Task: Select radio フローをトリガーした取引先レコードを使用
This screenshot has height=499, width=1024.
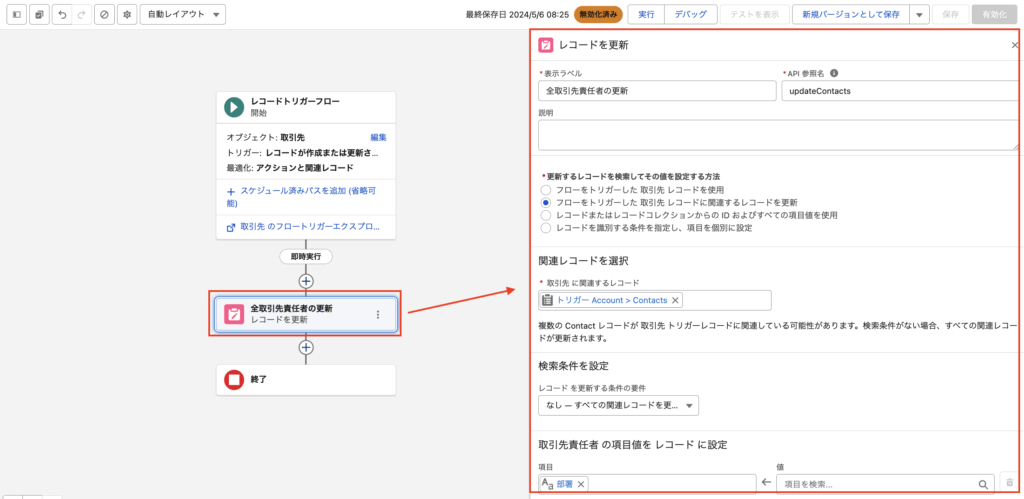Action: [x=545, y=189]
